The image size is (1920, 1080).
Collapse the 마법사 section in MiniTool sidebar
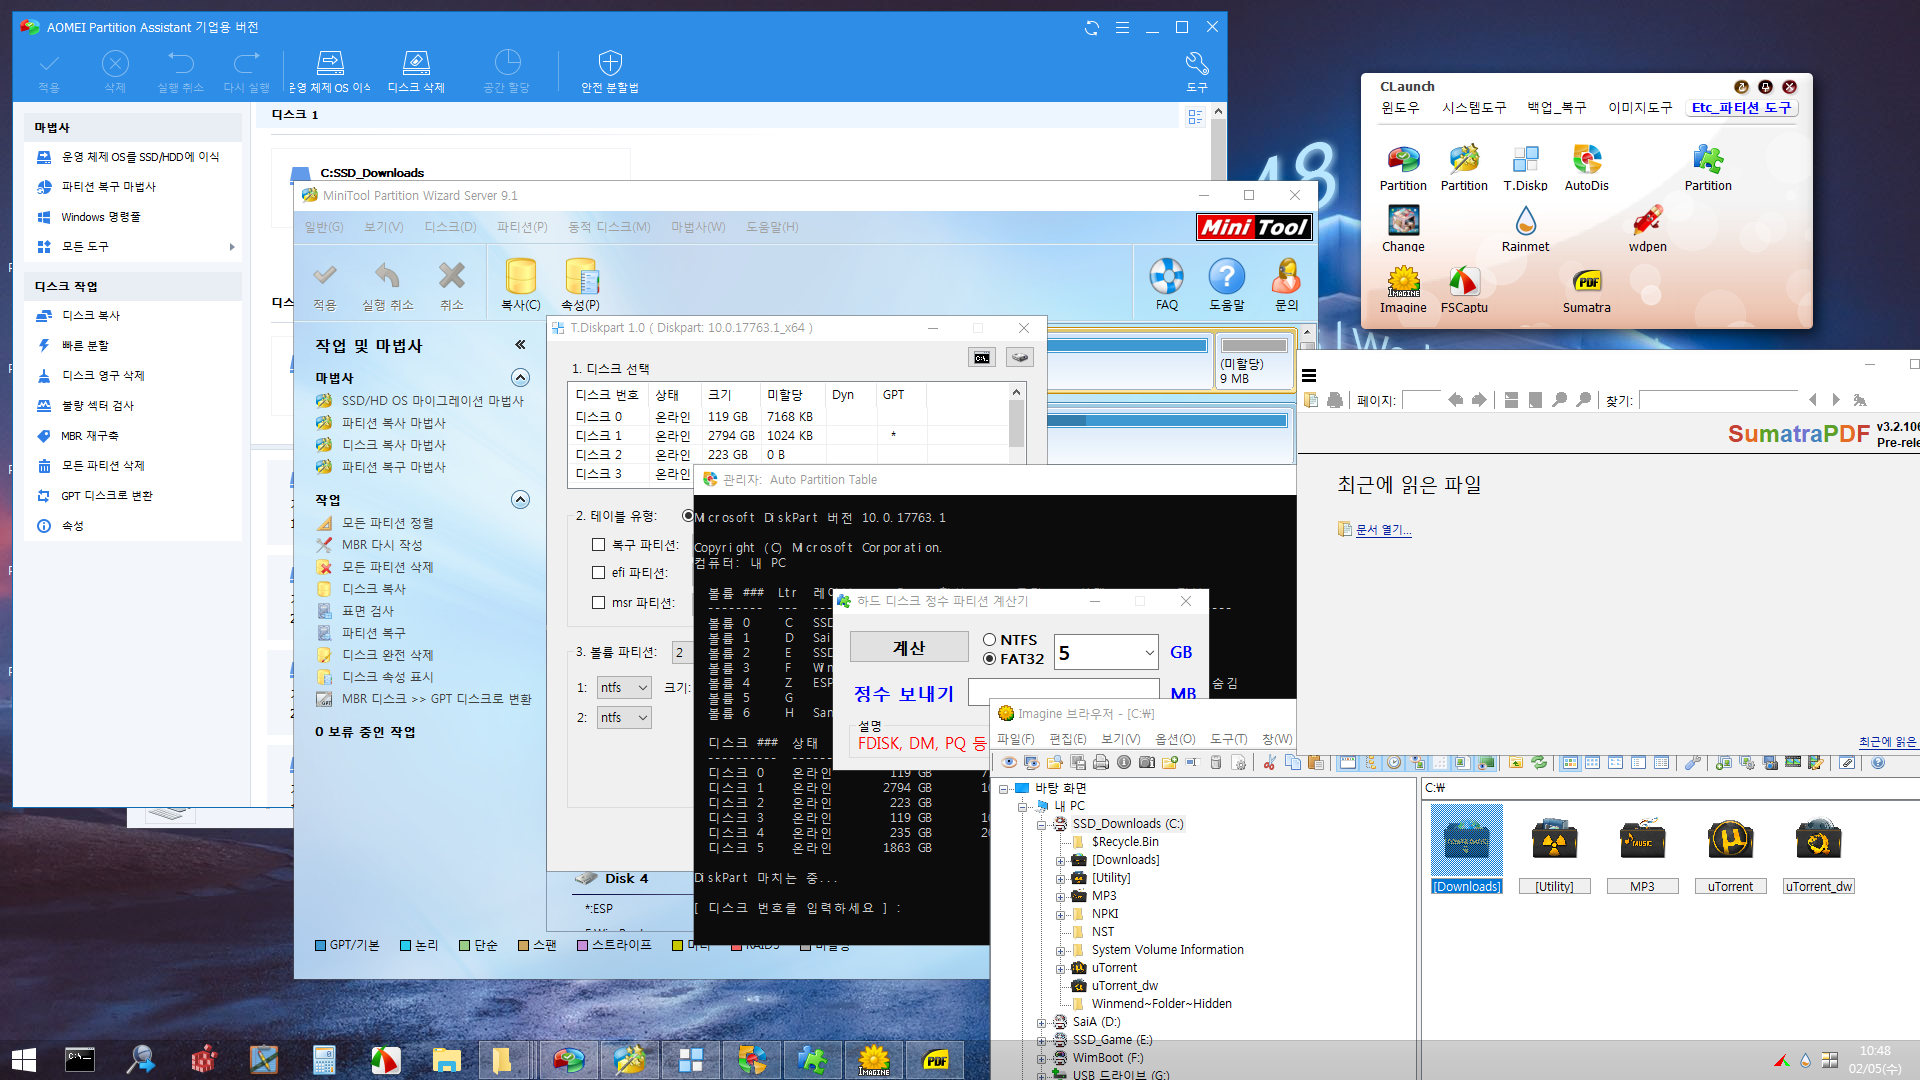click(520, 378)
